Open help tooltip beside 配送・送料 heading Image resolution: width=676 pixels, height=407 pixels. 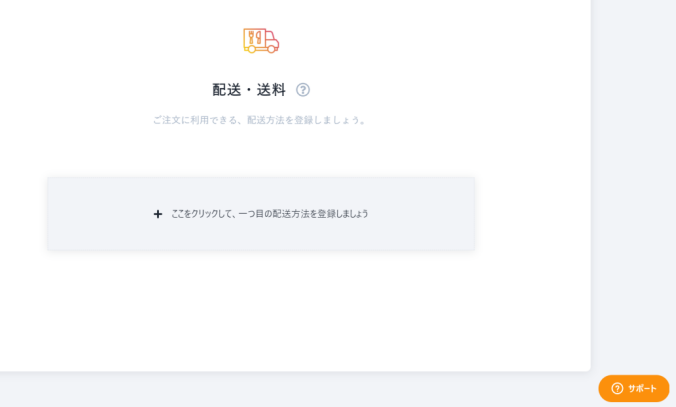tap(303, 90)
